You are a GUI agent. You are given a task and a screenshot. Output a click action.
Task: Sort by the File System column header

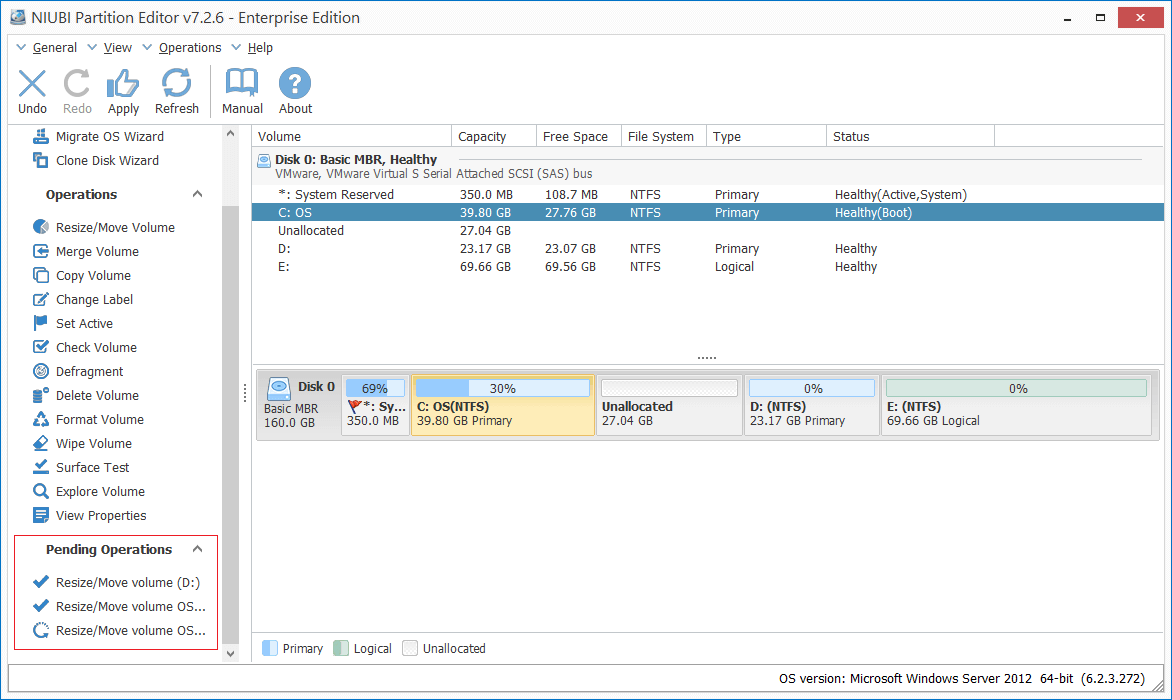(664, 137)
